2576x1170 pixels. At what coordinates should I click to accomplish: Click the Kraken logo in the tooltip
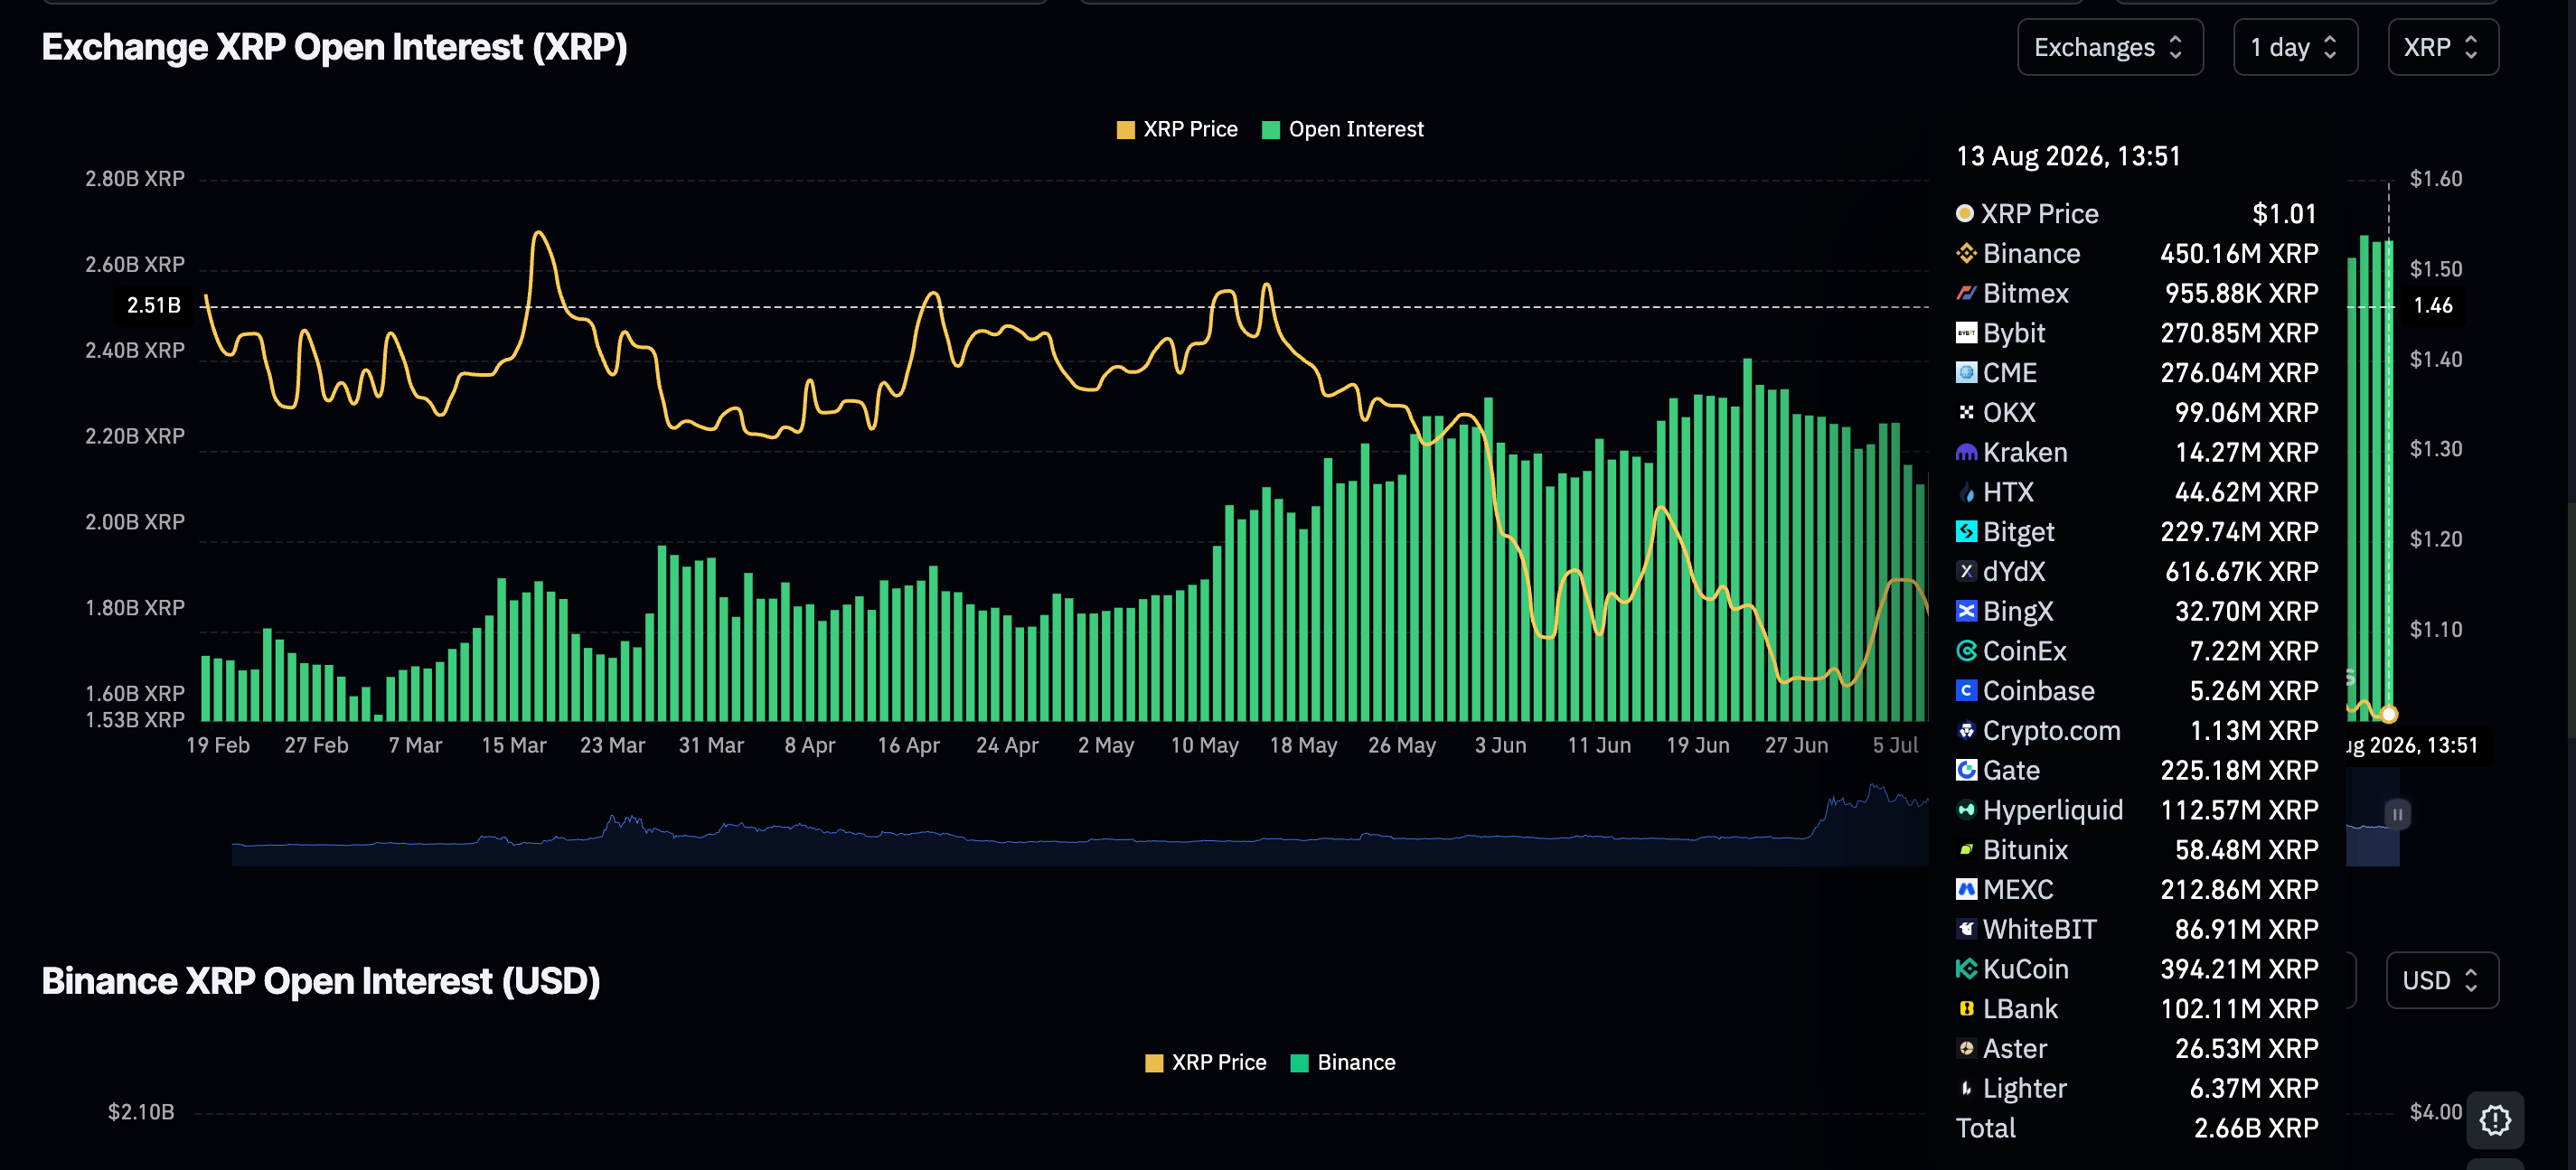[1966, 452]
